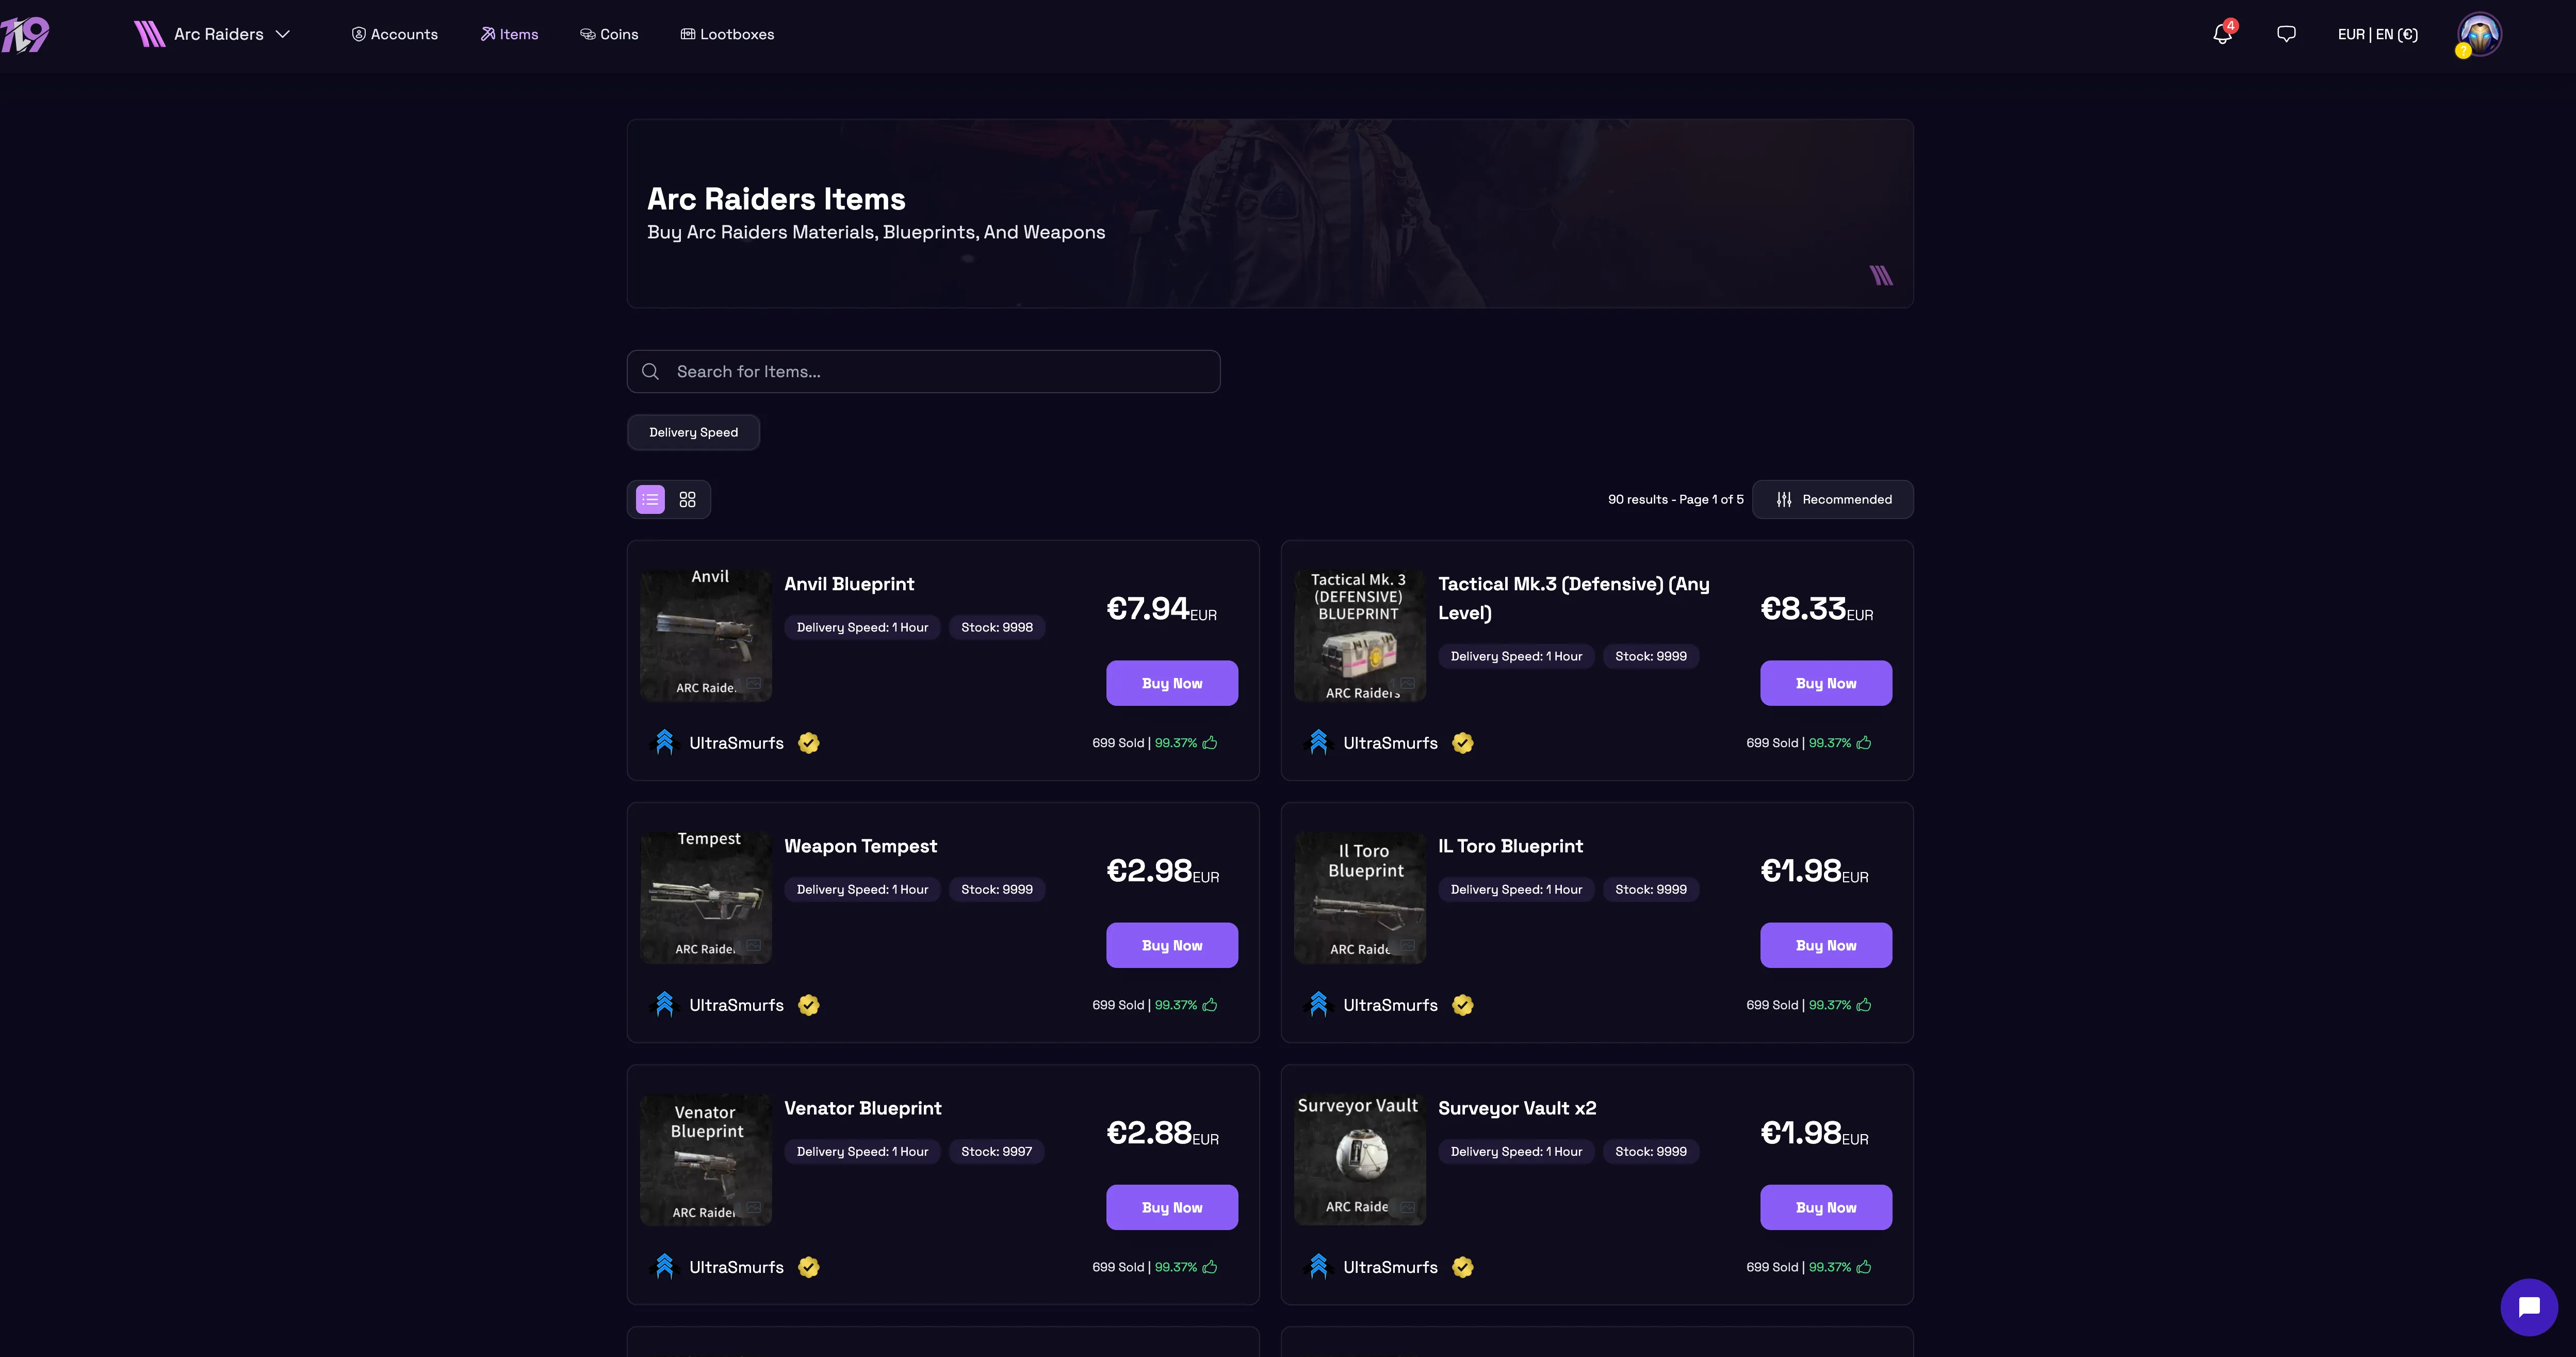This screenshot has width=2576, height=1357.
Task: Open the Recommended sorting dropdown
Action: pyautogui.click(x=1833, y=499)
